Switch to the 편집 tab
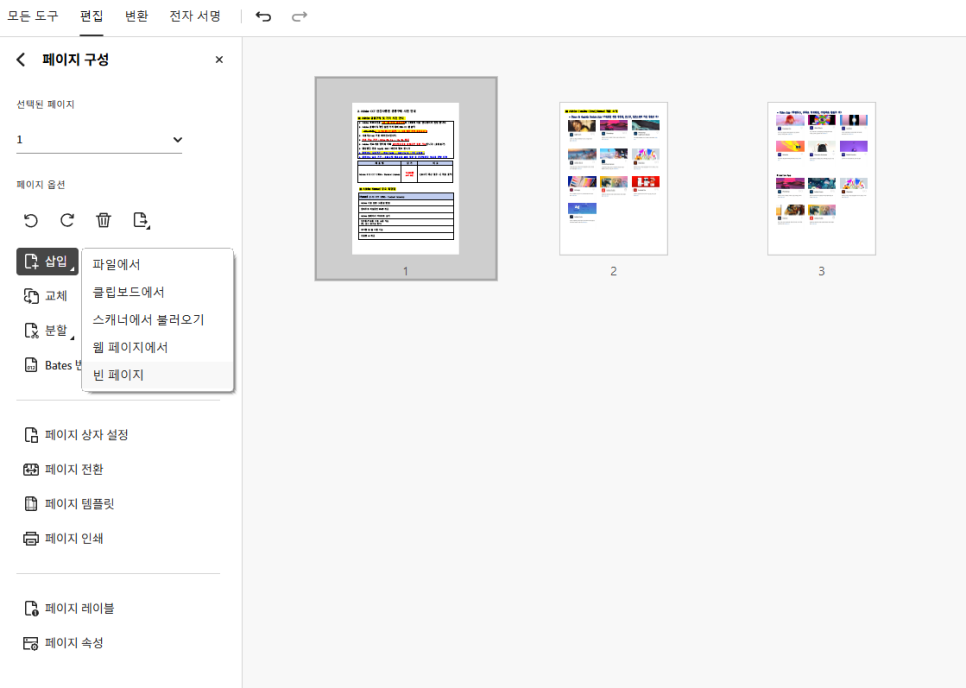 click(x=92, y=16)
